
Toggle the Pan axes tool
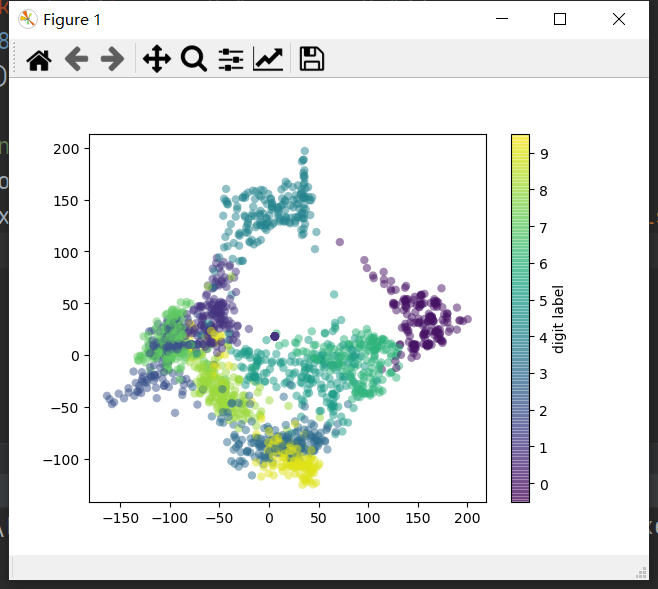[157, 60]
